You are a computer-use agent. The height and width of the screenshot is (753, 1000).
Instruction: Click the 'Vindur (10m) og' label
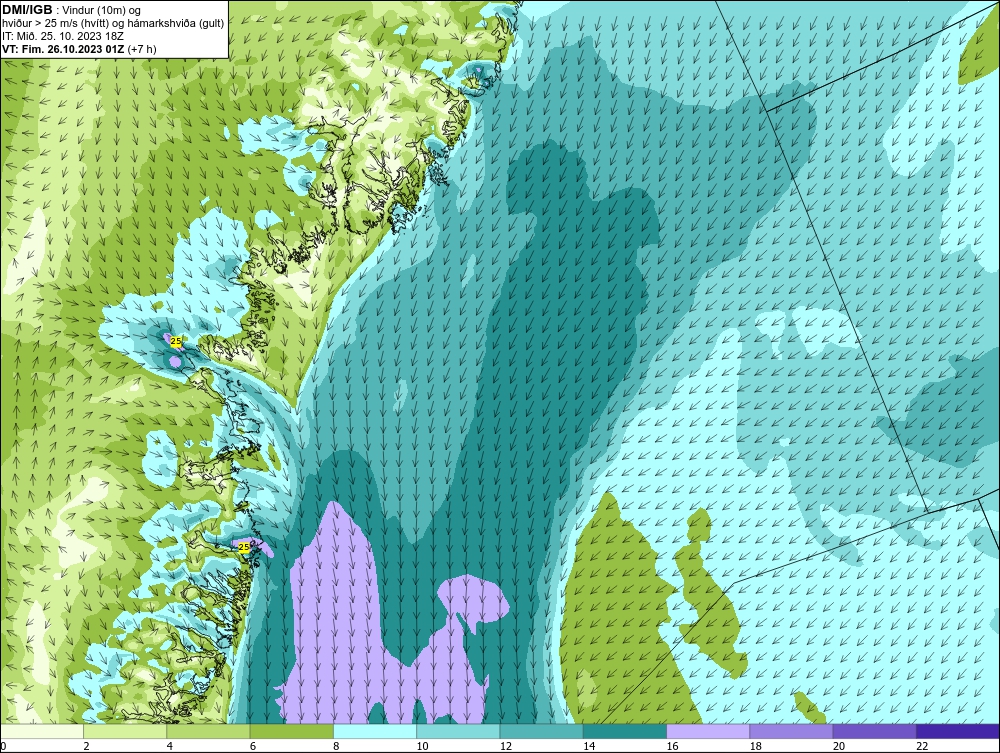coord(102,11)
